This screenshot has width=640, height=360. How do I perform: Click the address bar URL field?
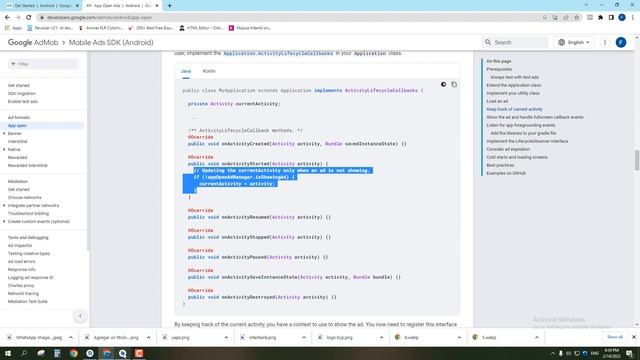[x=286, y=18]
